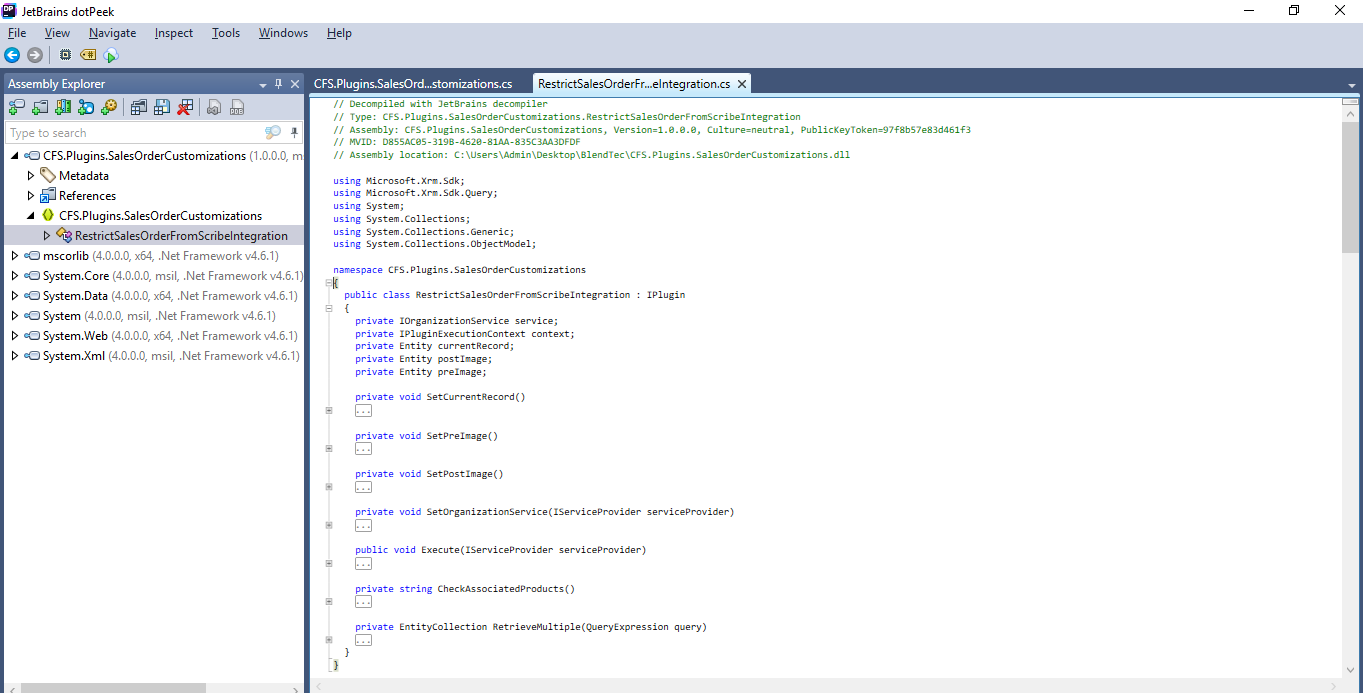Close the Assembly Explorer panel
This screenshot has width=1363, height=693.
point(295,84)
